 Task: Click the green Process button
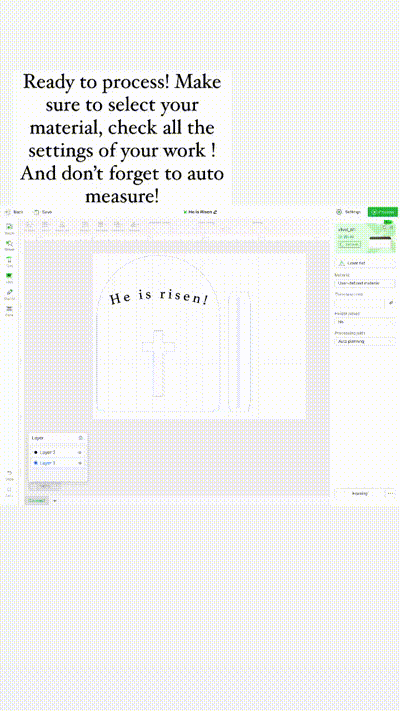point(382,212)
